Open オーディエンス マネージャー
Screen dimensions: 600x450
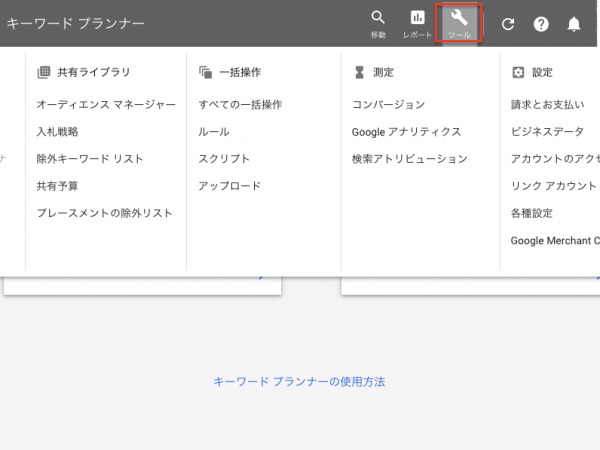[106, 104]
